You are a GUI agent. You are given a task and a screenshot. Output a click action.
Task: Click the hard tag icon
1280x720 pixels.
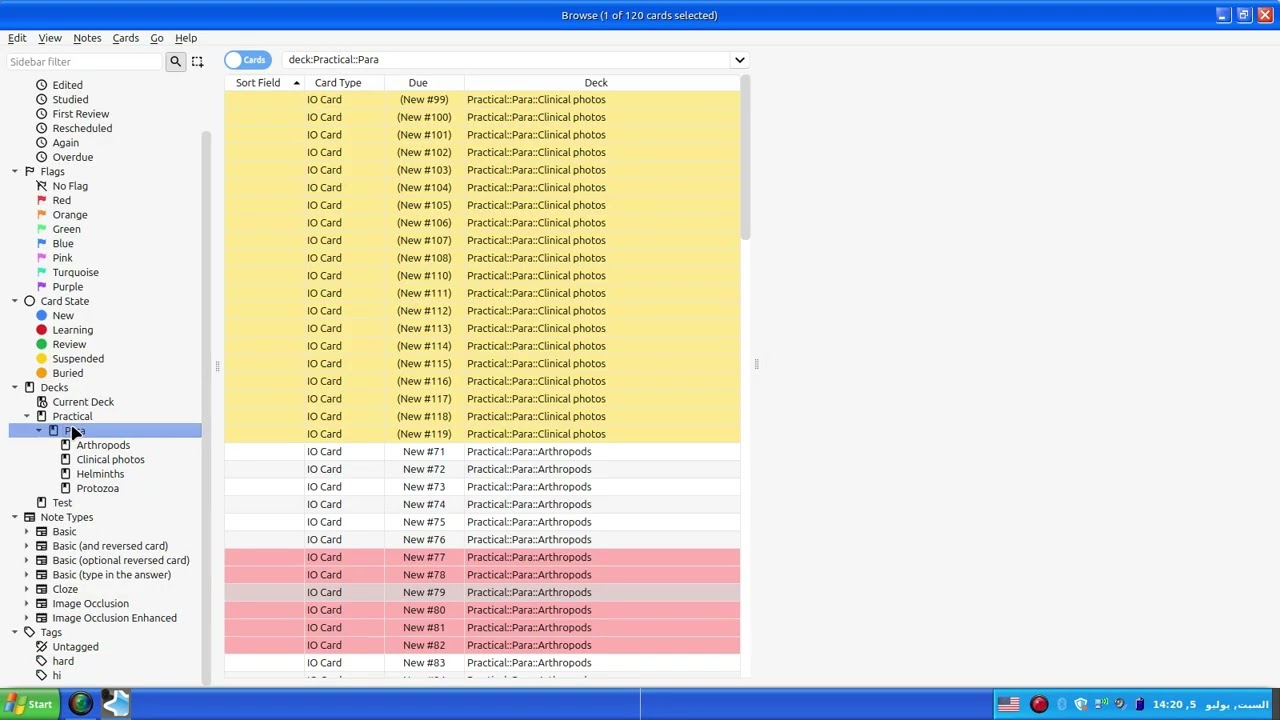pos(41,661)
